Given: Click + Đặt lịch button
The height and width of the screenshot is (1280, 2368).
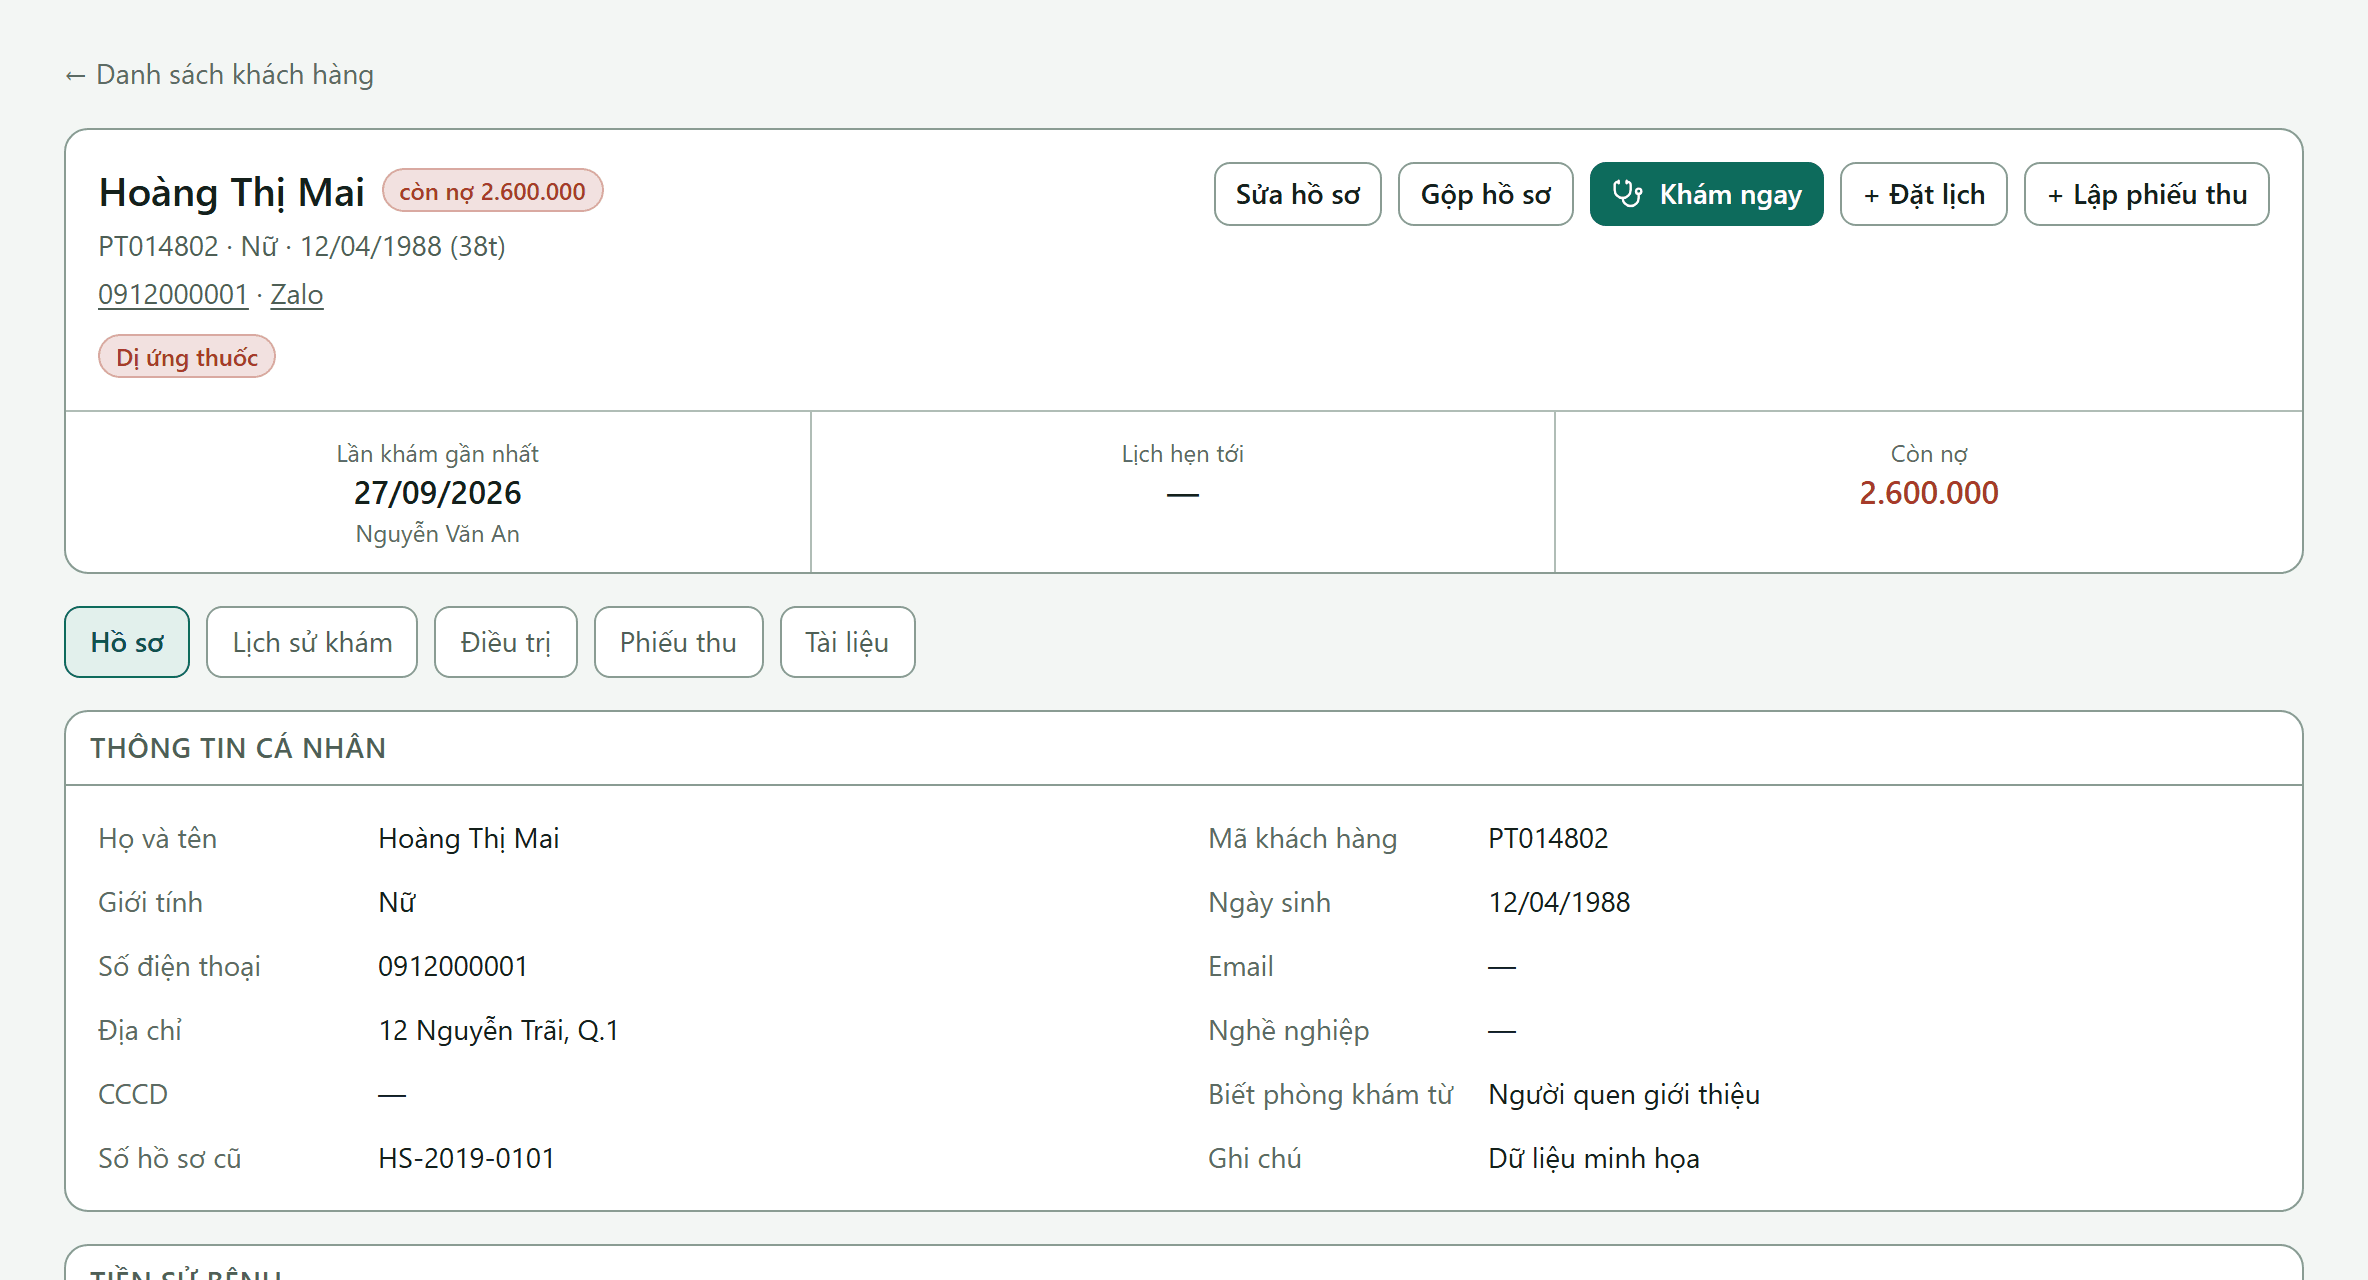Looking at the screenshot, I should [x=1923, y=194].
